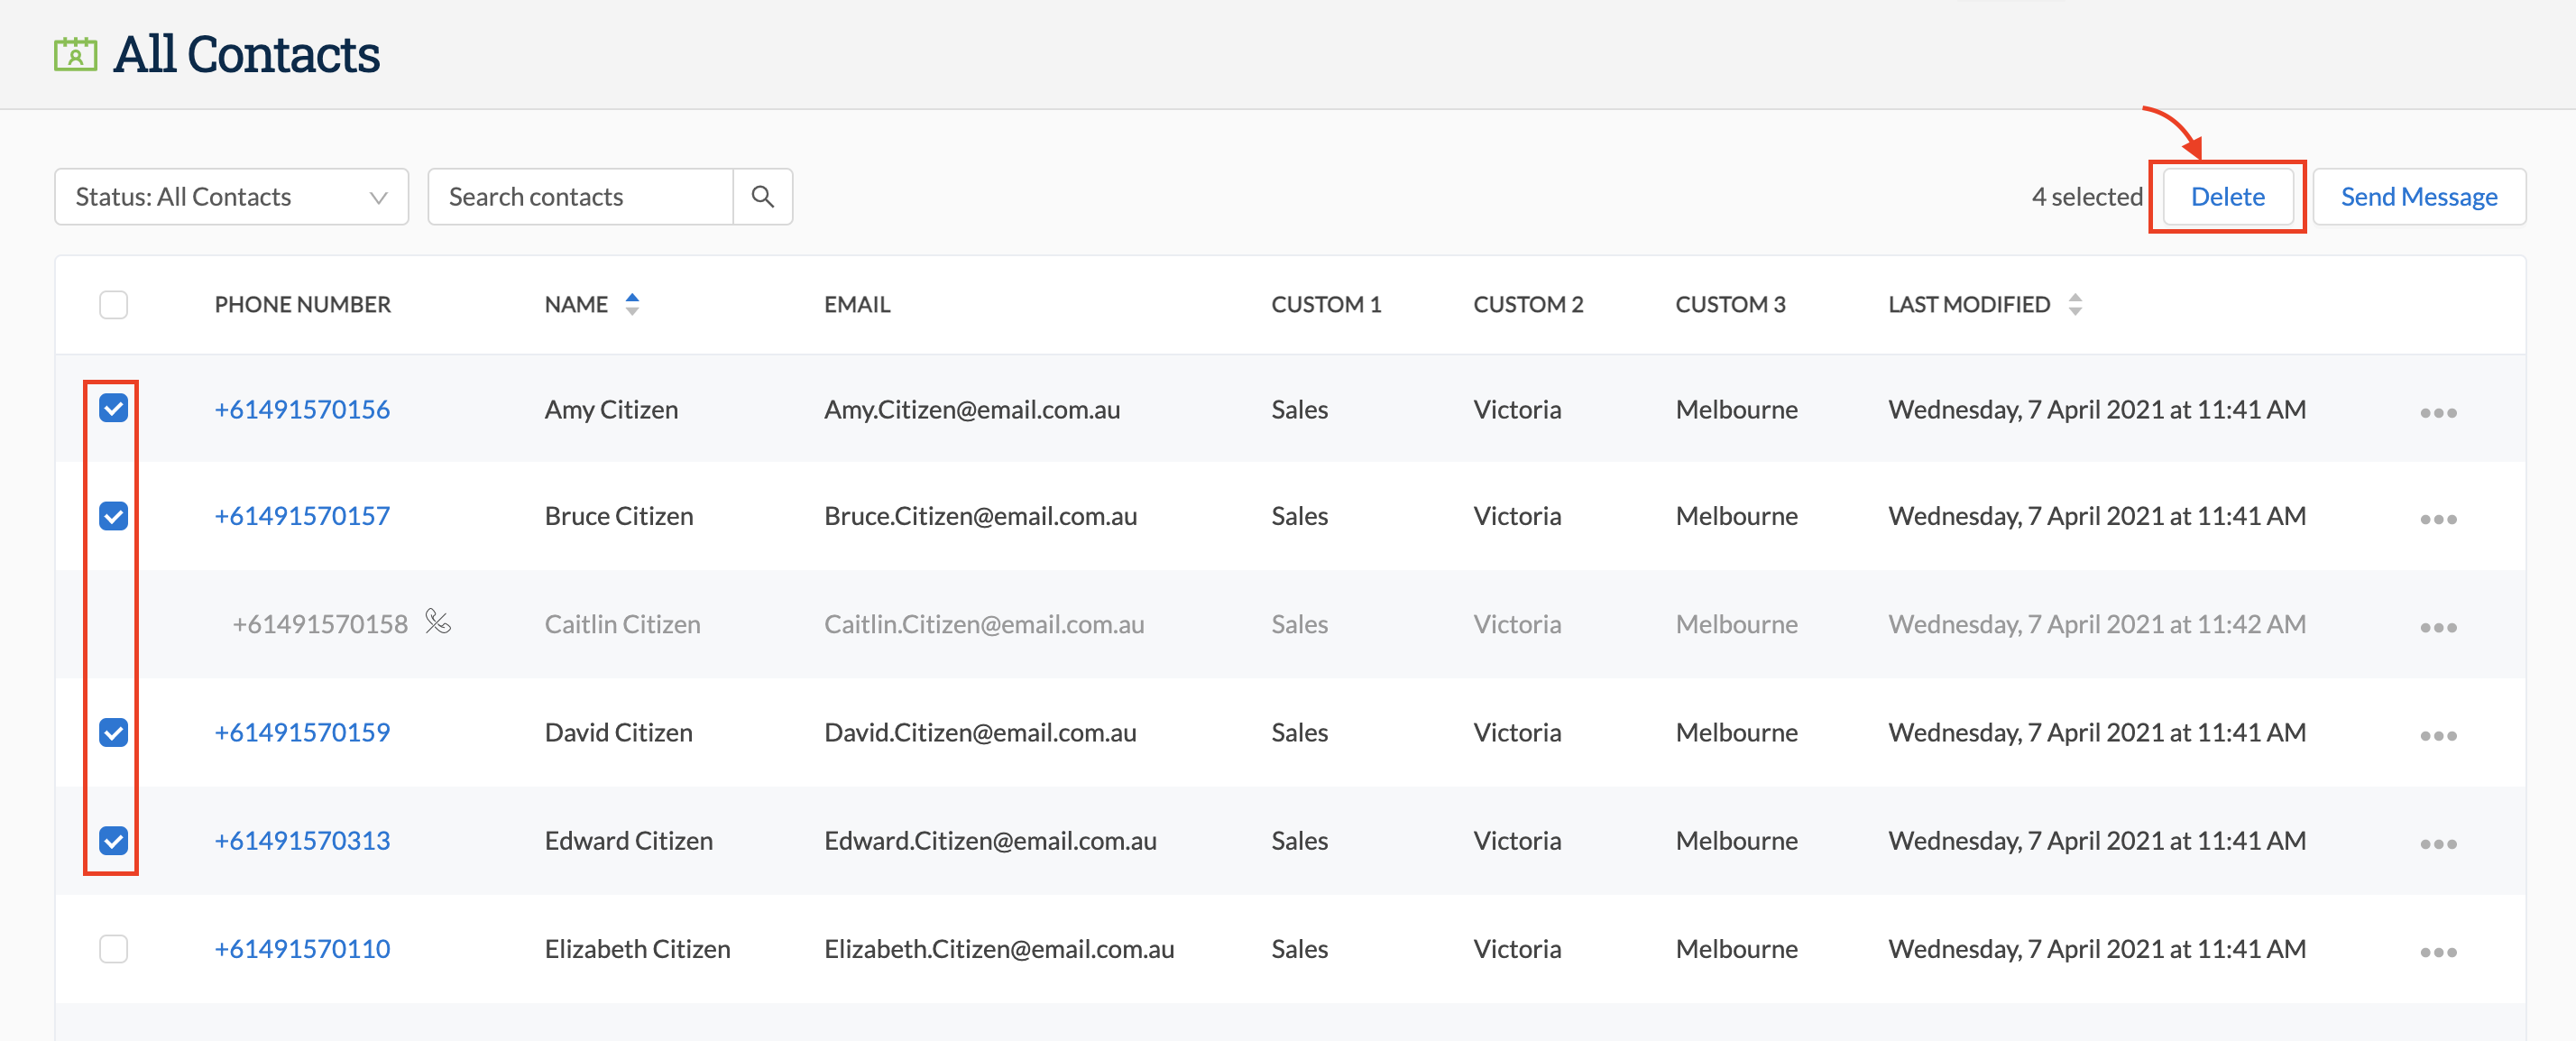Click Send Message for selected contacts
This screenshot has height=1041, width=2576.
click(x=2419, y=196)
